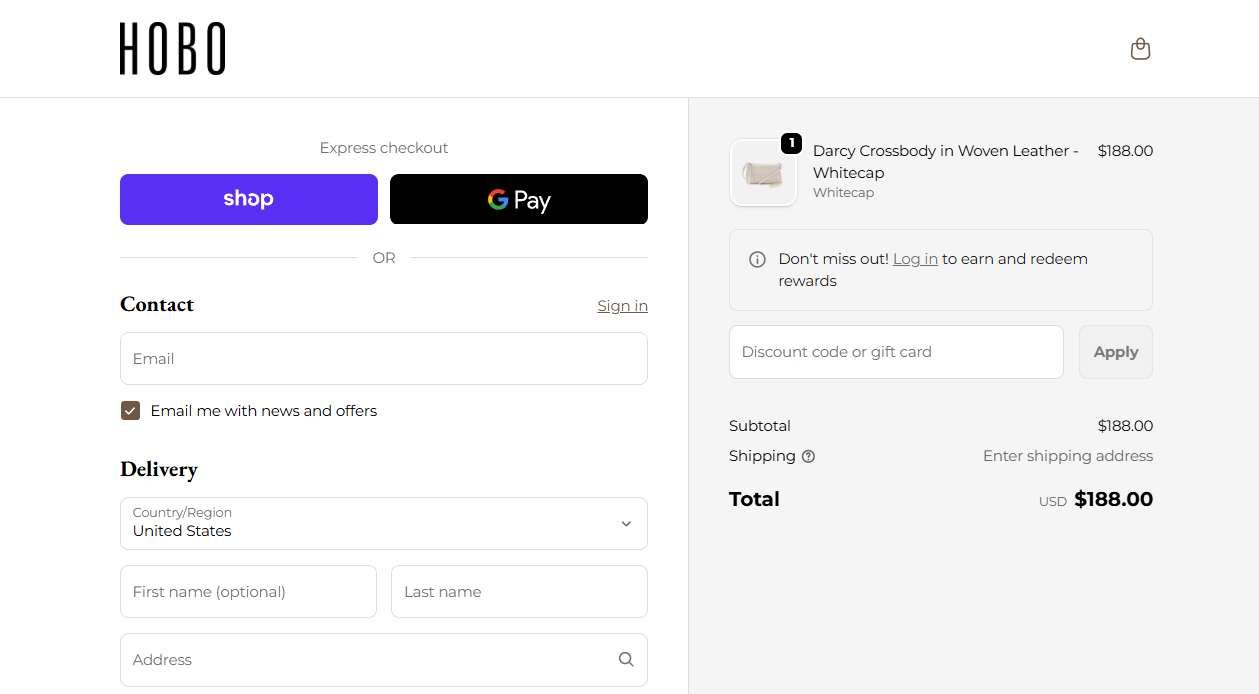Image resolution: width=1259 pixels, height=694 pixels.
Task: Open the shopping bag cart icon
Action: coord(1140,49)
